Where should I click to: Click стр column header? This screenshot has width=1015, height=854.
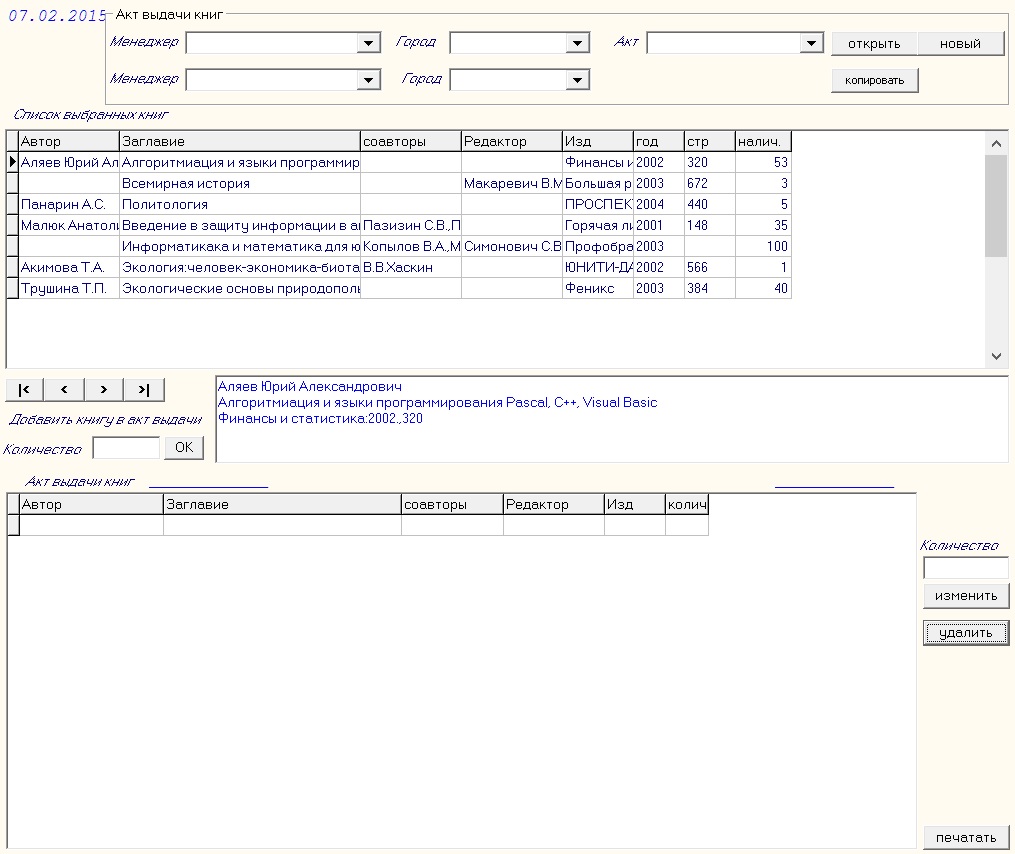coord(709,141)
